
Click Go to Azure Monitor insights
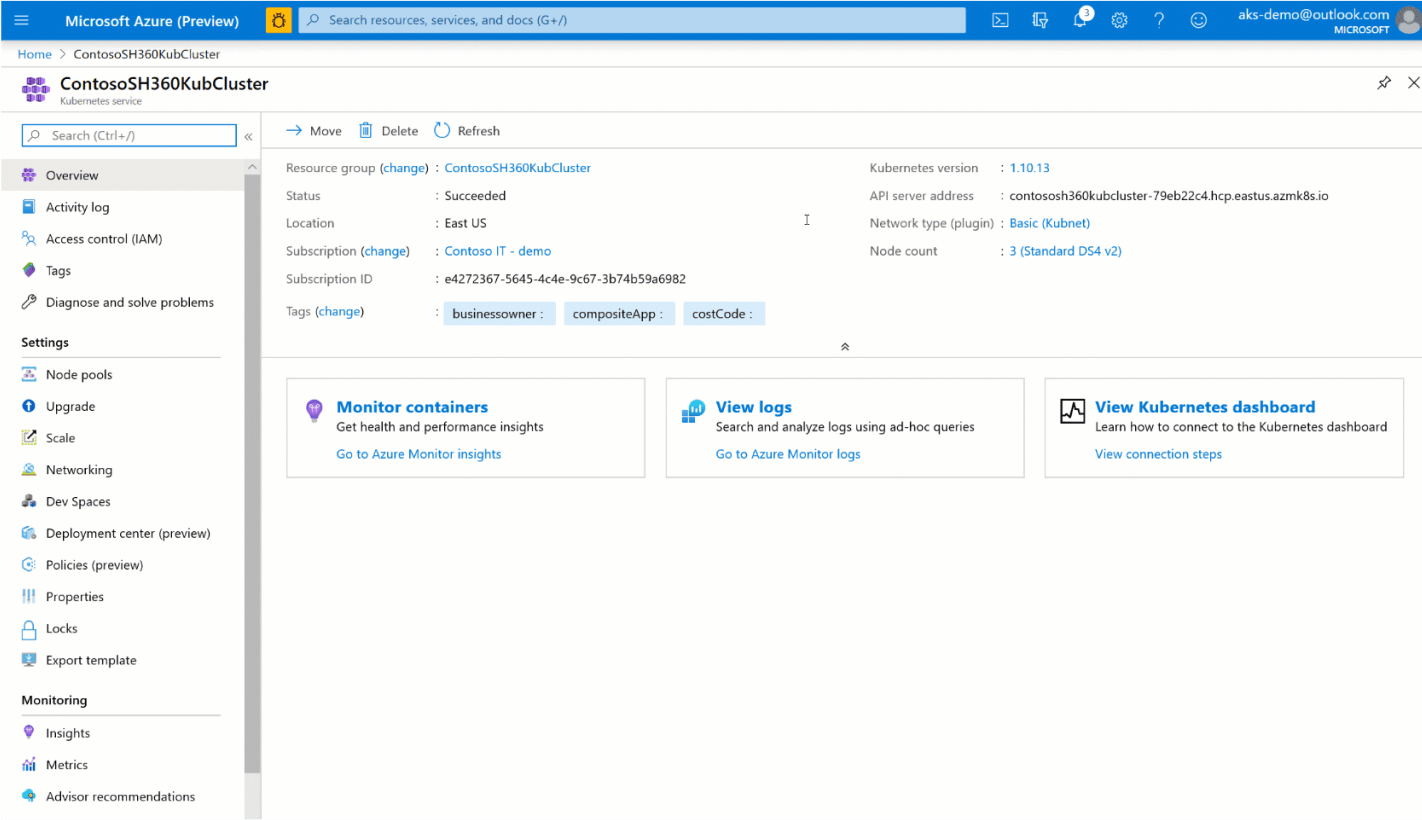click(418, 454)
